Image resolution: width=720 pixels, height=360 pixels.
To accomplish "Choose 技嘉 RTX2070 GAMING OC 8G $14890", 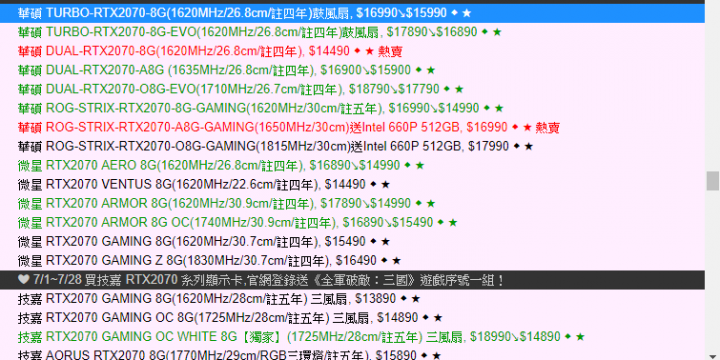I will pyautogui.click(x=352, y=318).
